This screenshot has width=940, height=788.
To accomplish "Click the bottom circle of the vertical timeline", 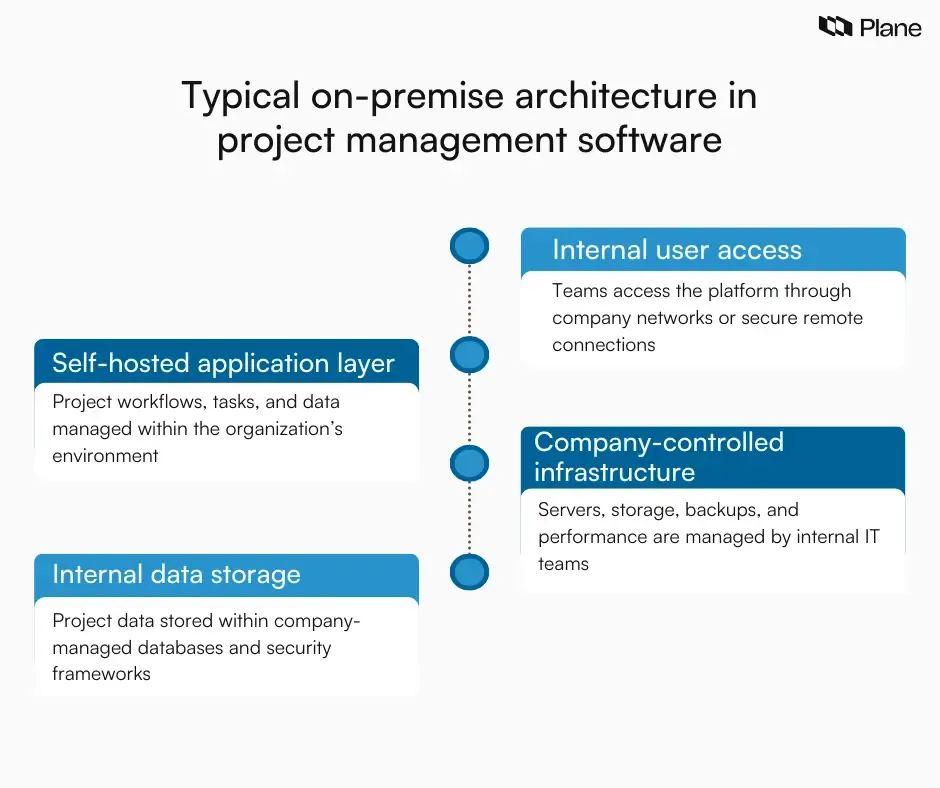I will (x=469, y=571).
